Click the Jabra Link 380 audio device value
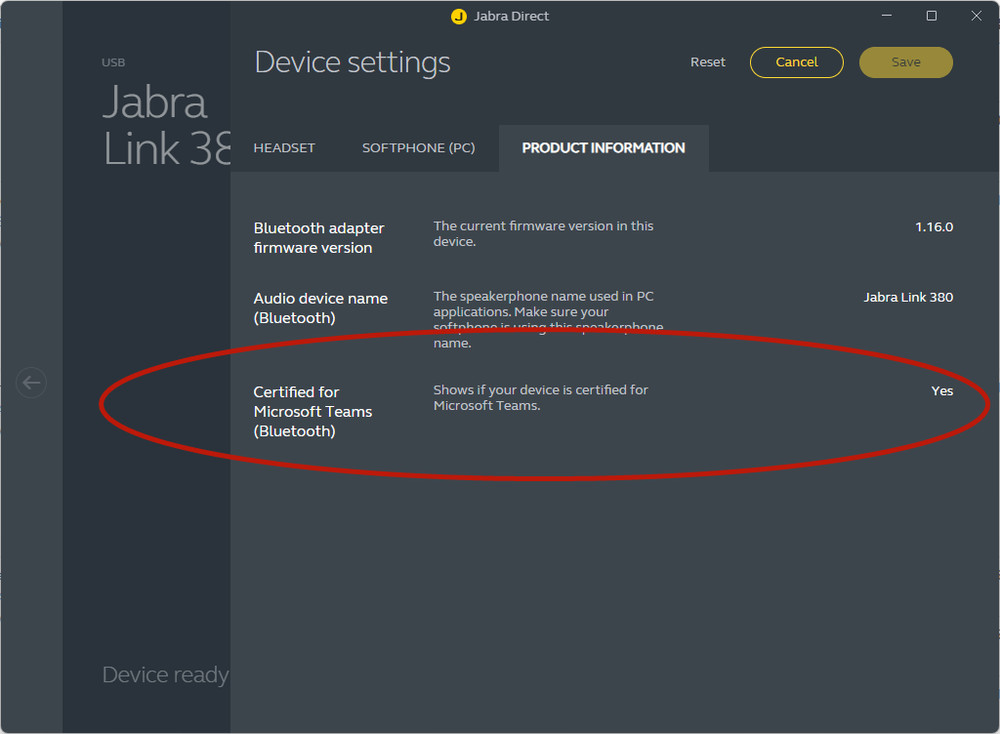The width and height of the screenshot is (1000, 734). [908, 296]
